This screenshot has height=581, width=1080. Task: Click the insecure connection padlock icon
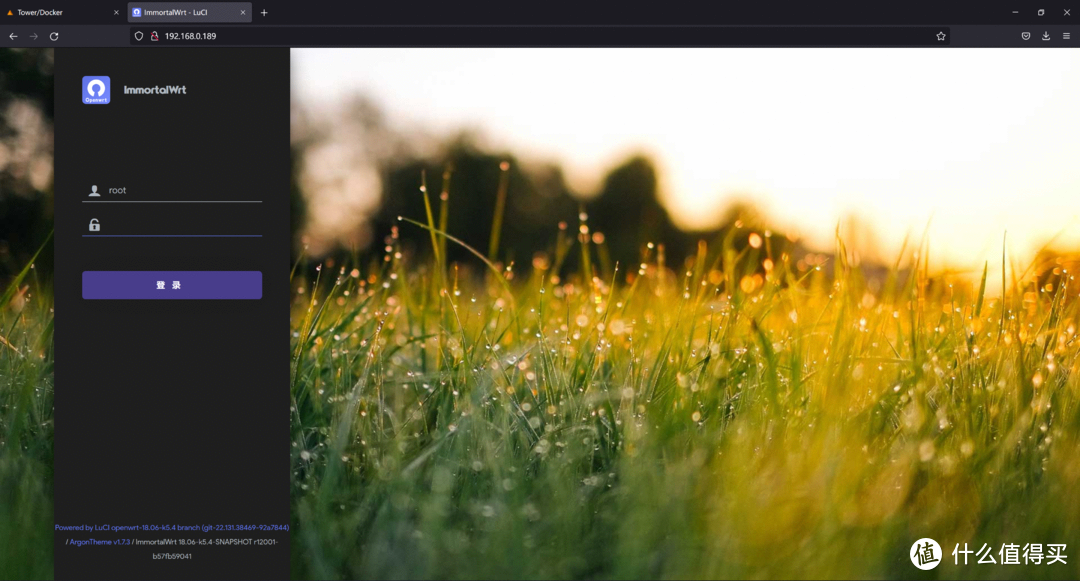pyautogui.click(x=155, y=36)
